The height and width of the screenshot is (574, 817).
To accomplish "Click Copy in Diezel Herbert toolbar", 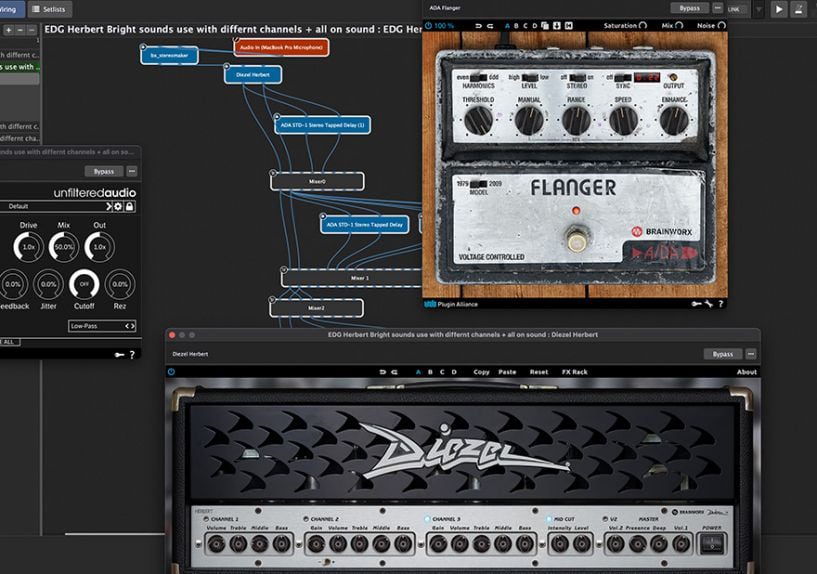I will (481, 372).
